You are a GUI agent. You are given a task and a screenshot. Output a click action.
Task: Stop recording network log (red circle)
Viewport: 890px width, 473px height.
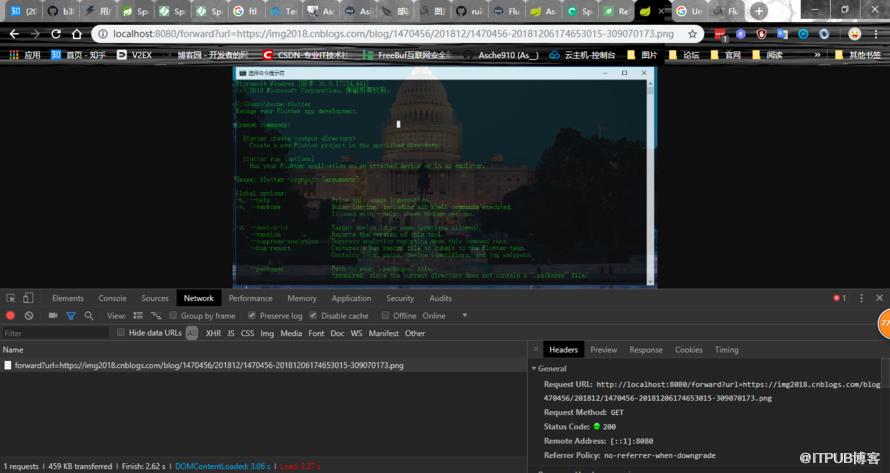(x=10, y=316)
